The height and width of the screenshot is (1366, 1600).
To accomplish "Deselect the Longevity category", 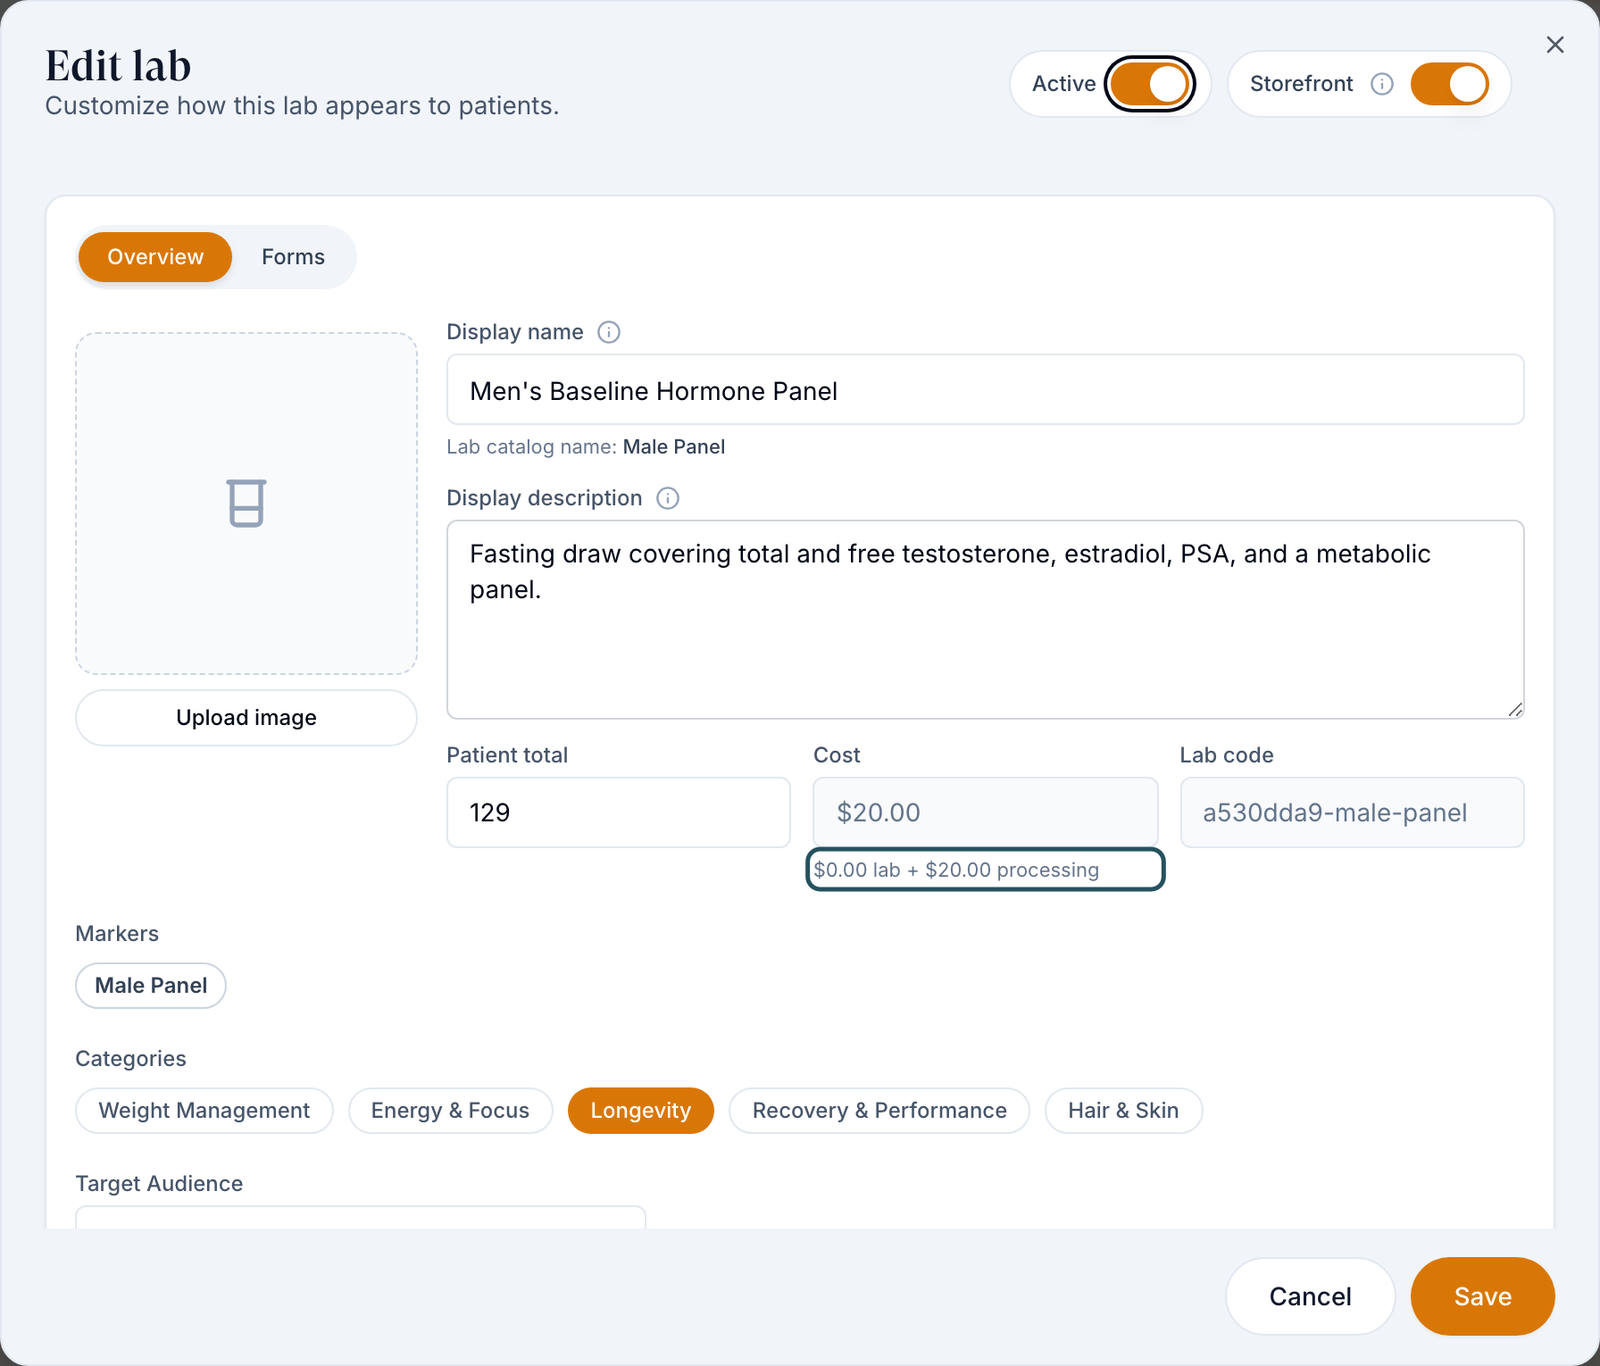I will coord(641,1111).
